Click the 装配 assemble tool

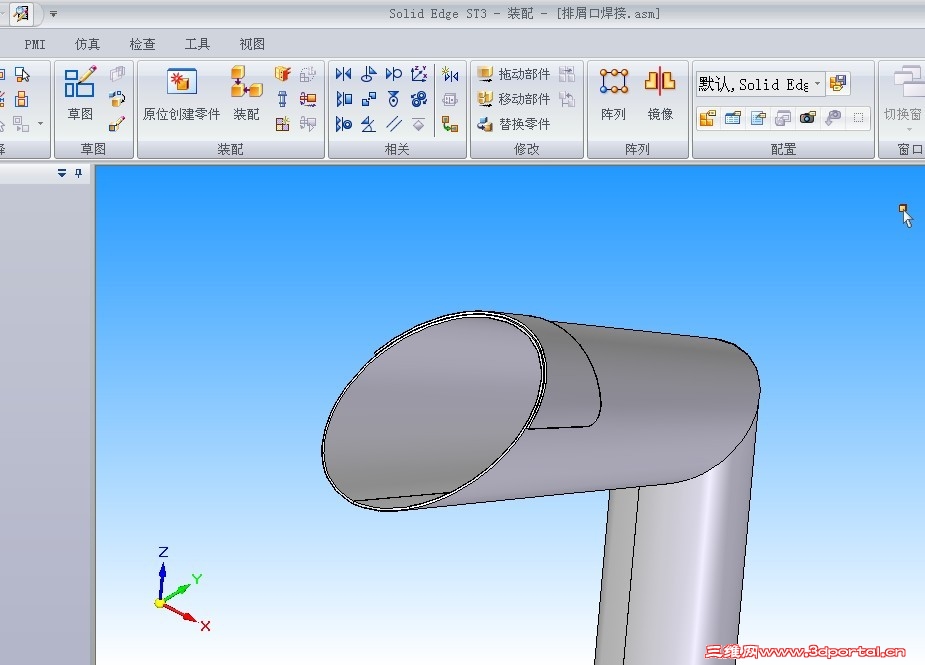(x=246, y=93)
